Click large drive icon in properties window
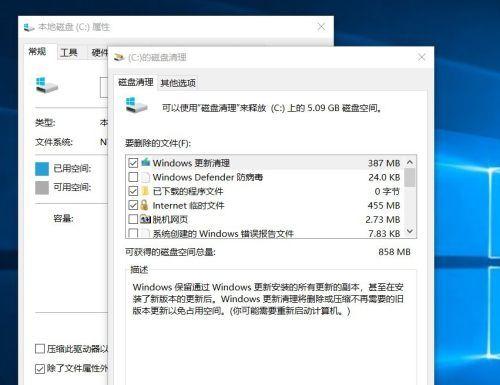500x385 pixels. click(46, 85)
